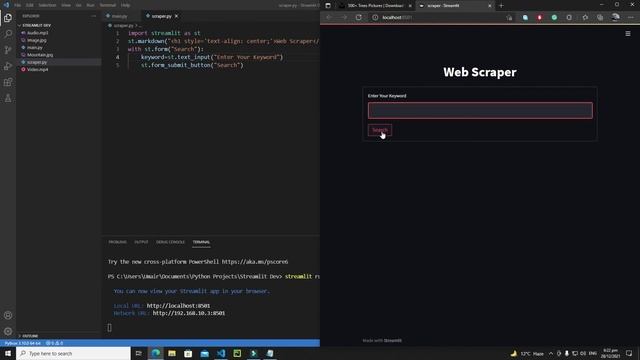This screenshot has width=640, height=360.
Task: Click the Python version in VS Code status bar
Action: click(x=22, y=343)
